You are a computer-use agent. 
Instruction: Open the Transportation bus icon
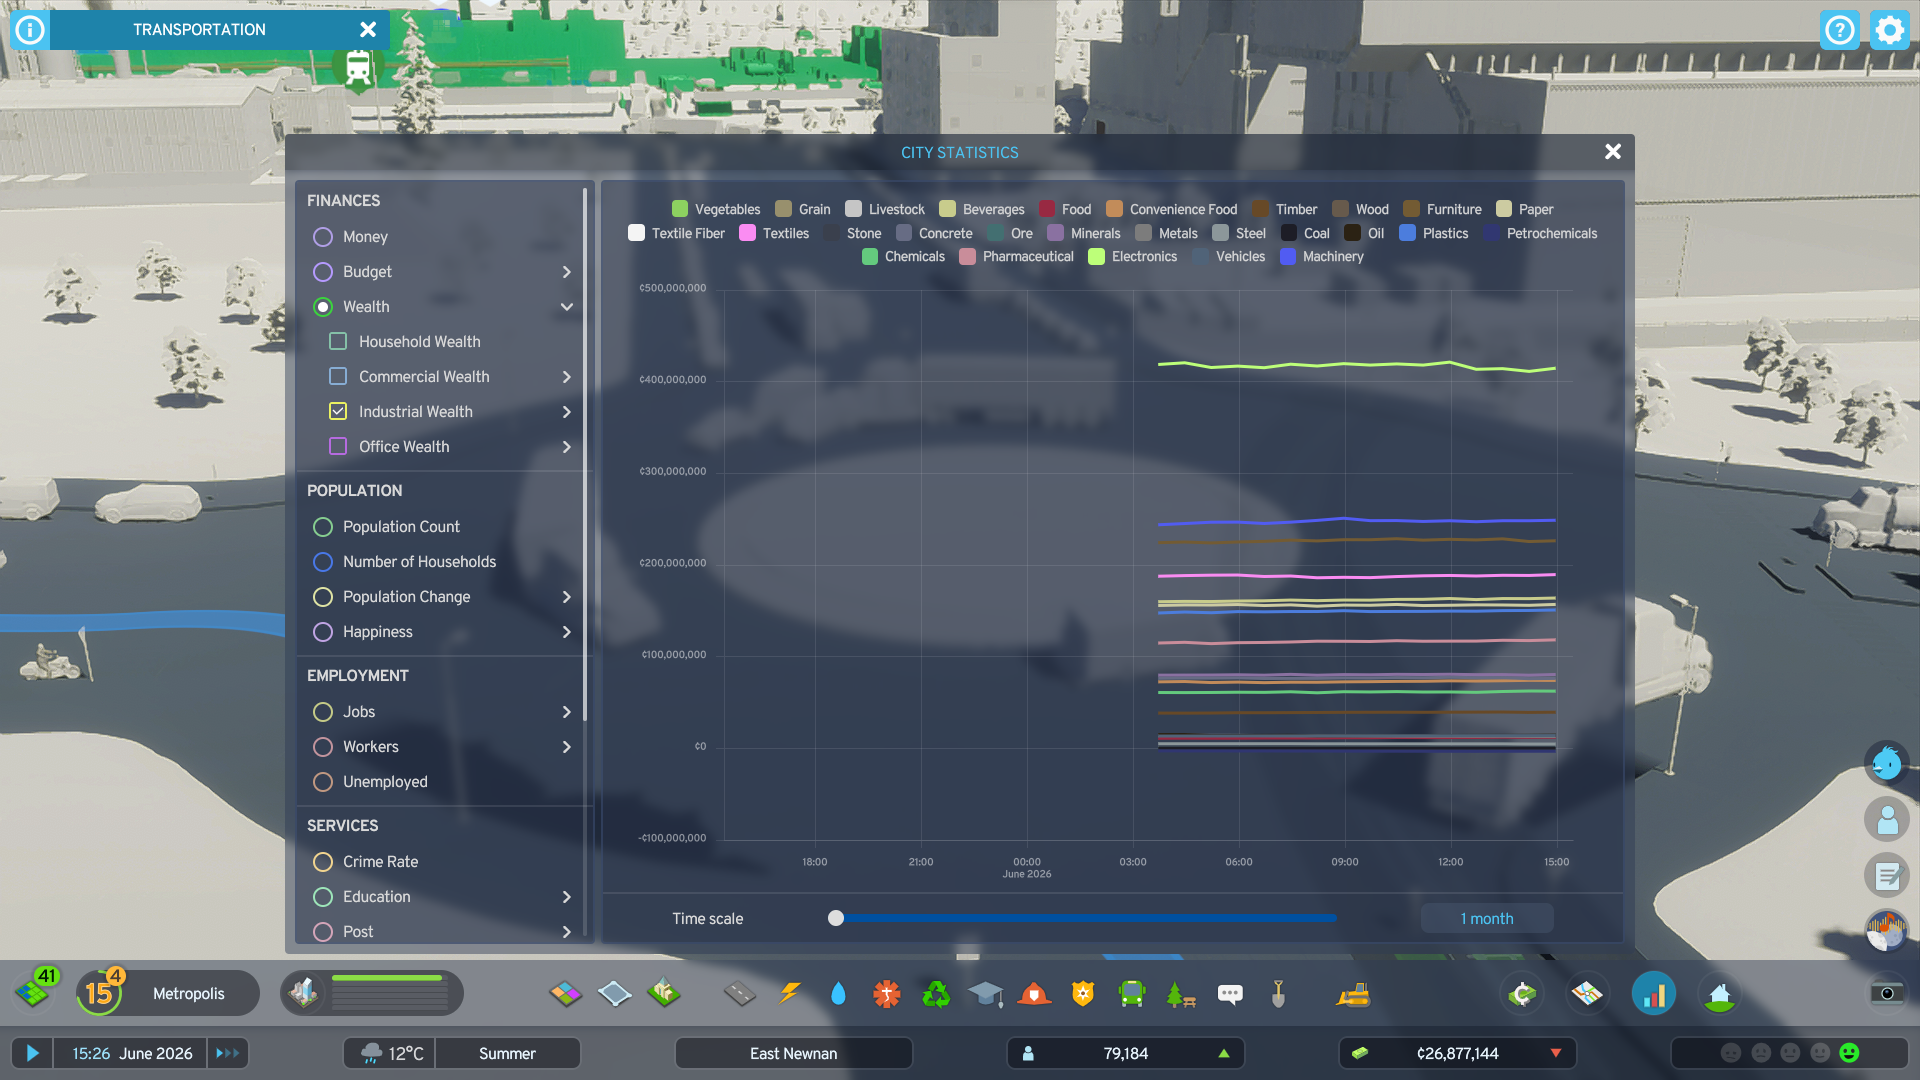click(x=1132, y=994)
